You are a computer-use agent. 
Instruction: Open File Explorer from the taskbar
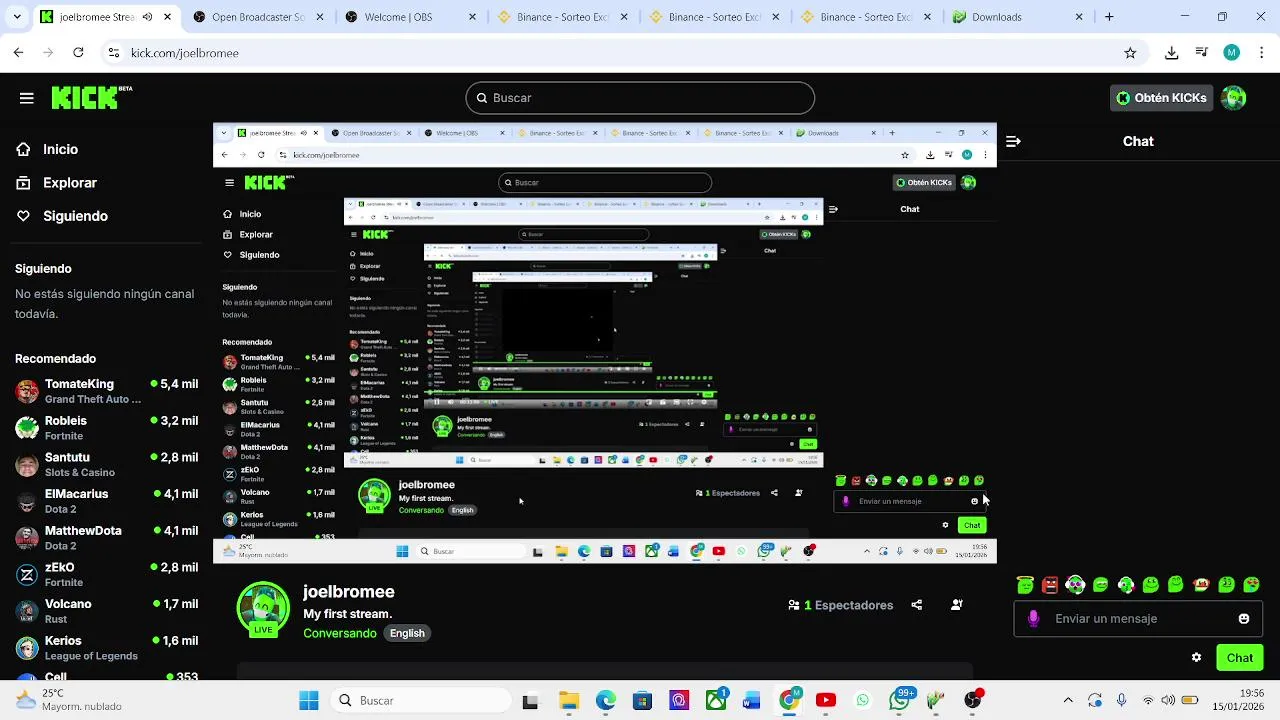[568, 701]
